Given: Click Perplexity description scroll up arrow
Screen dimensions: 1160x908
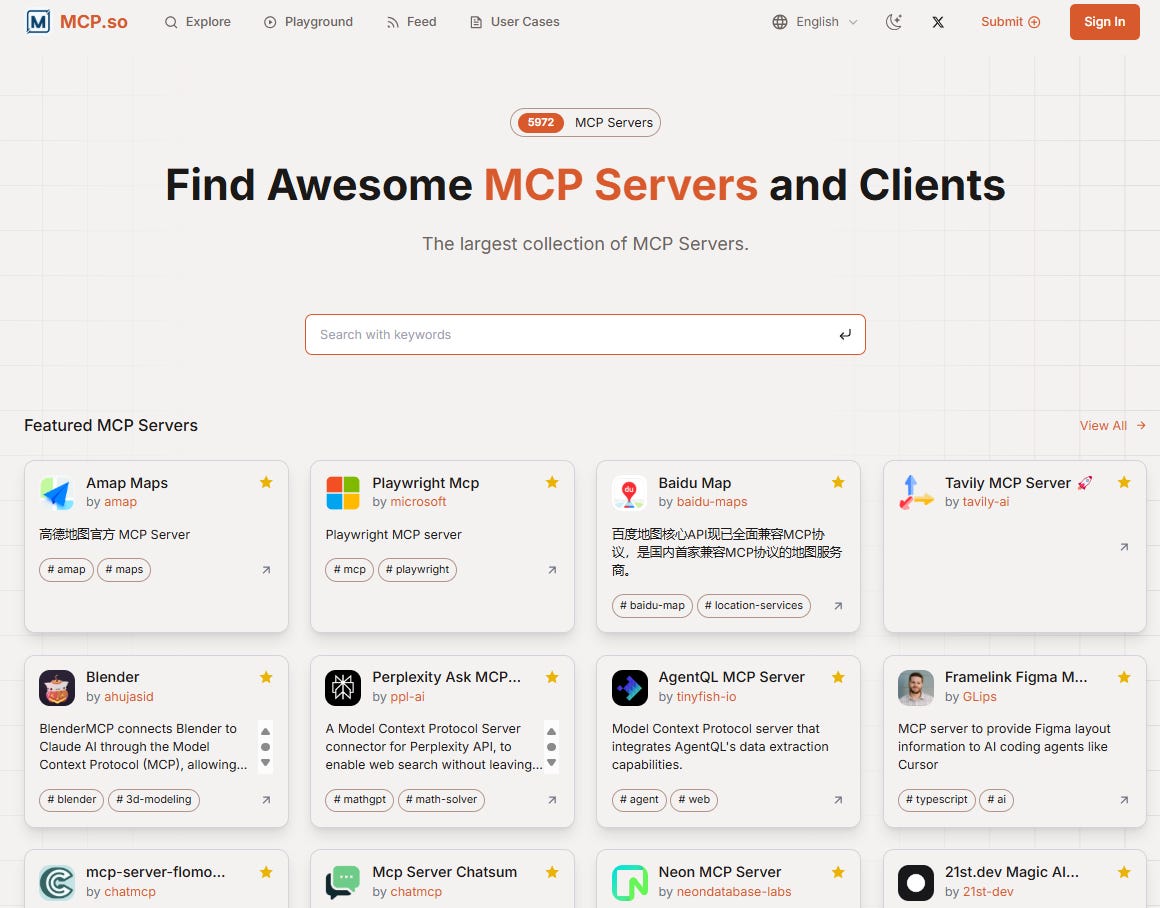Looking at the screenshot, I should pos(551,731).
